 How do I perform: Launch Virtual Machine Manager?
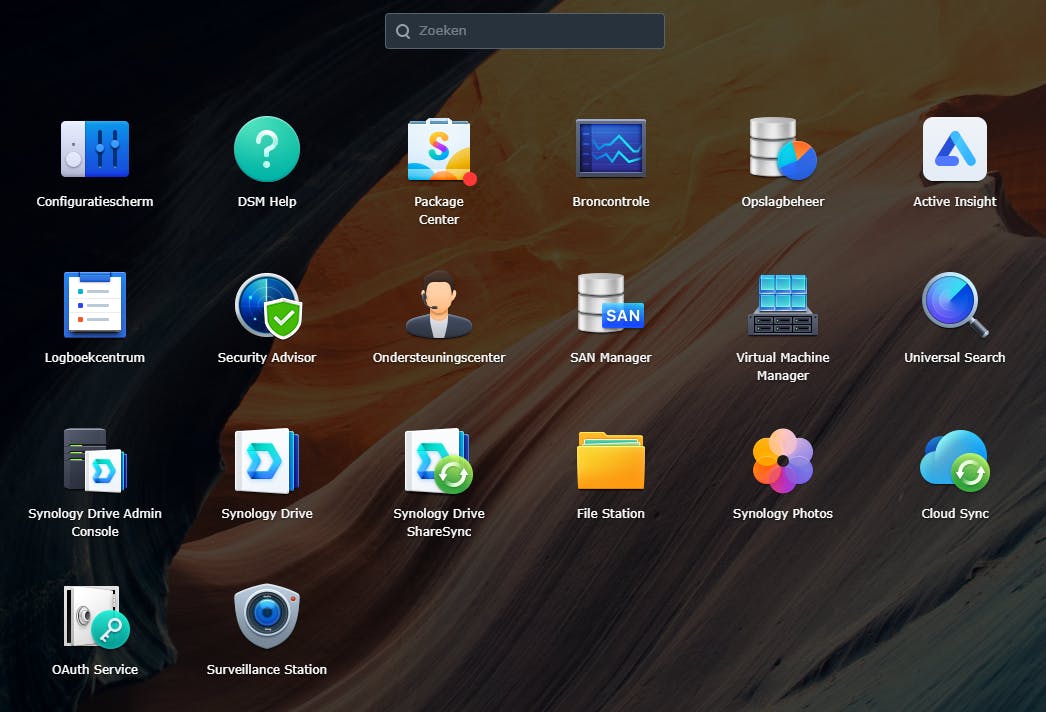782,304
